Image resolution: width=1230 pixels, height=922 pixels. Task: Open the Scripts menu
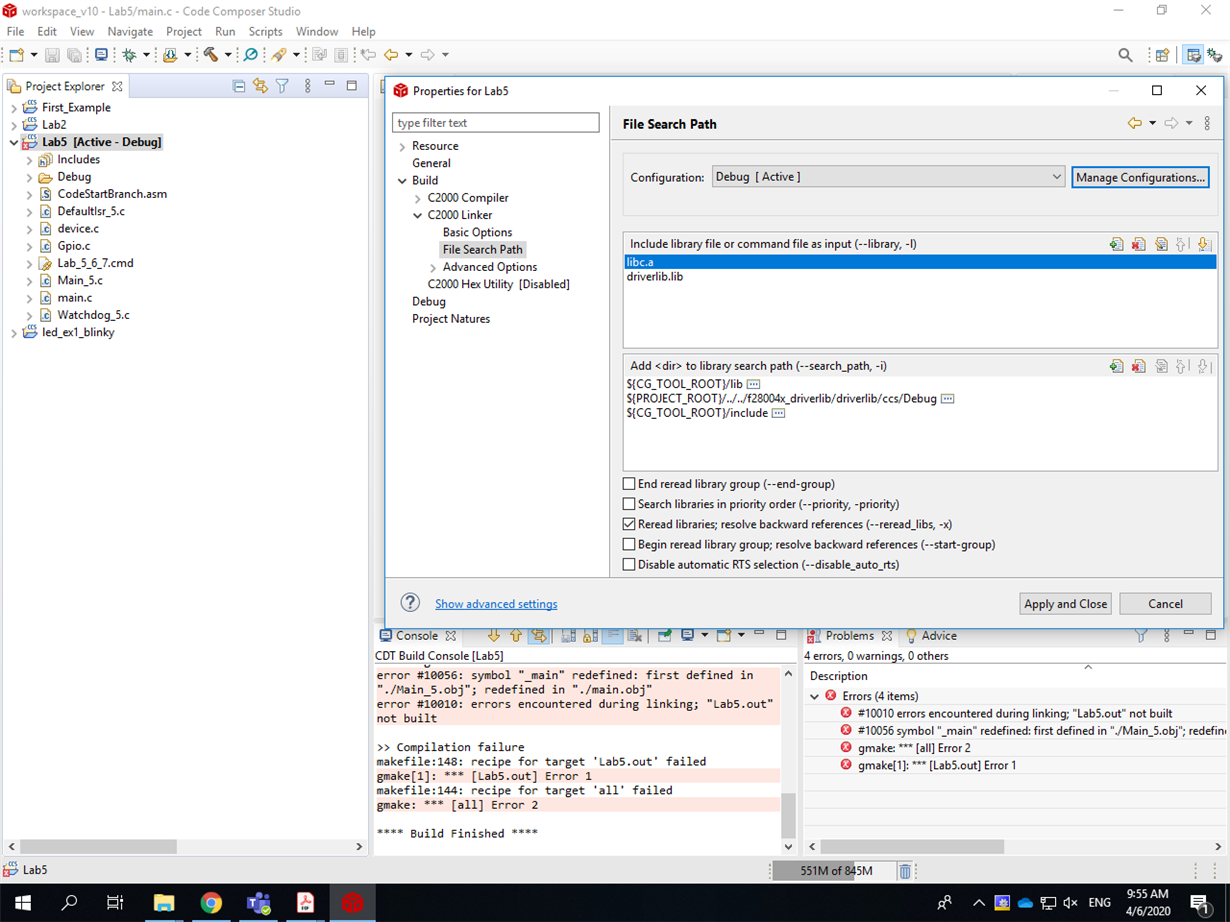point(266,31)
